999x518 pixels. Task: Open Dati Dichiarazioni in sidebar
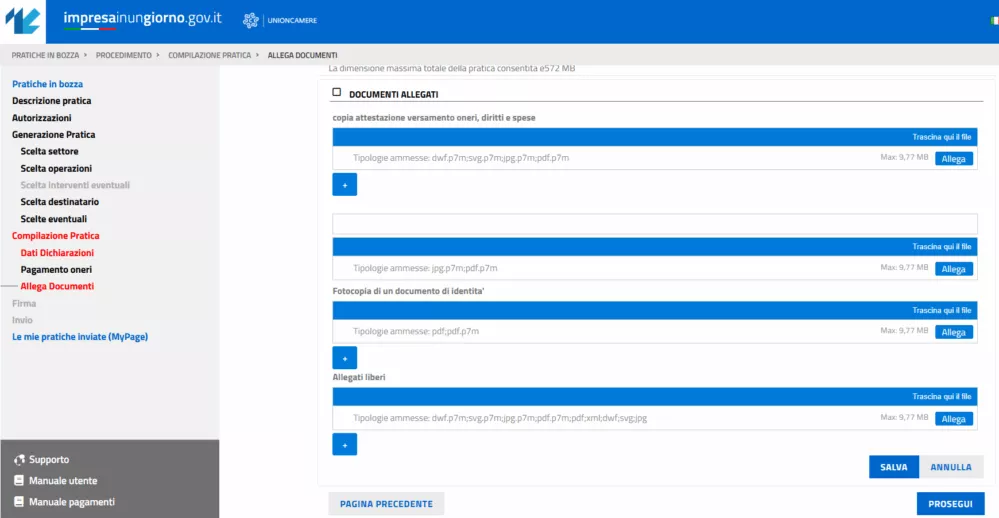point(57,253)
